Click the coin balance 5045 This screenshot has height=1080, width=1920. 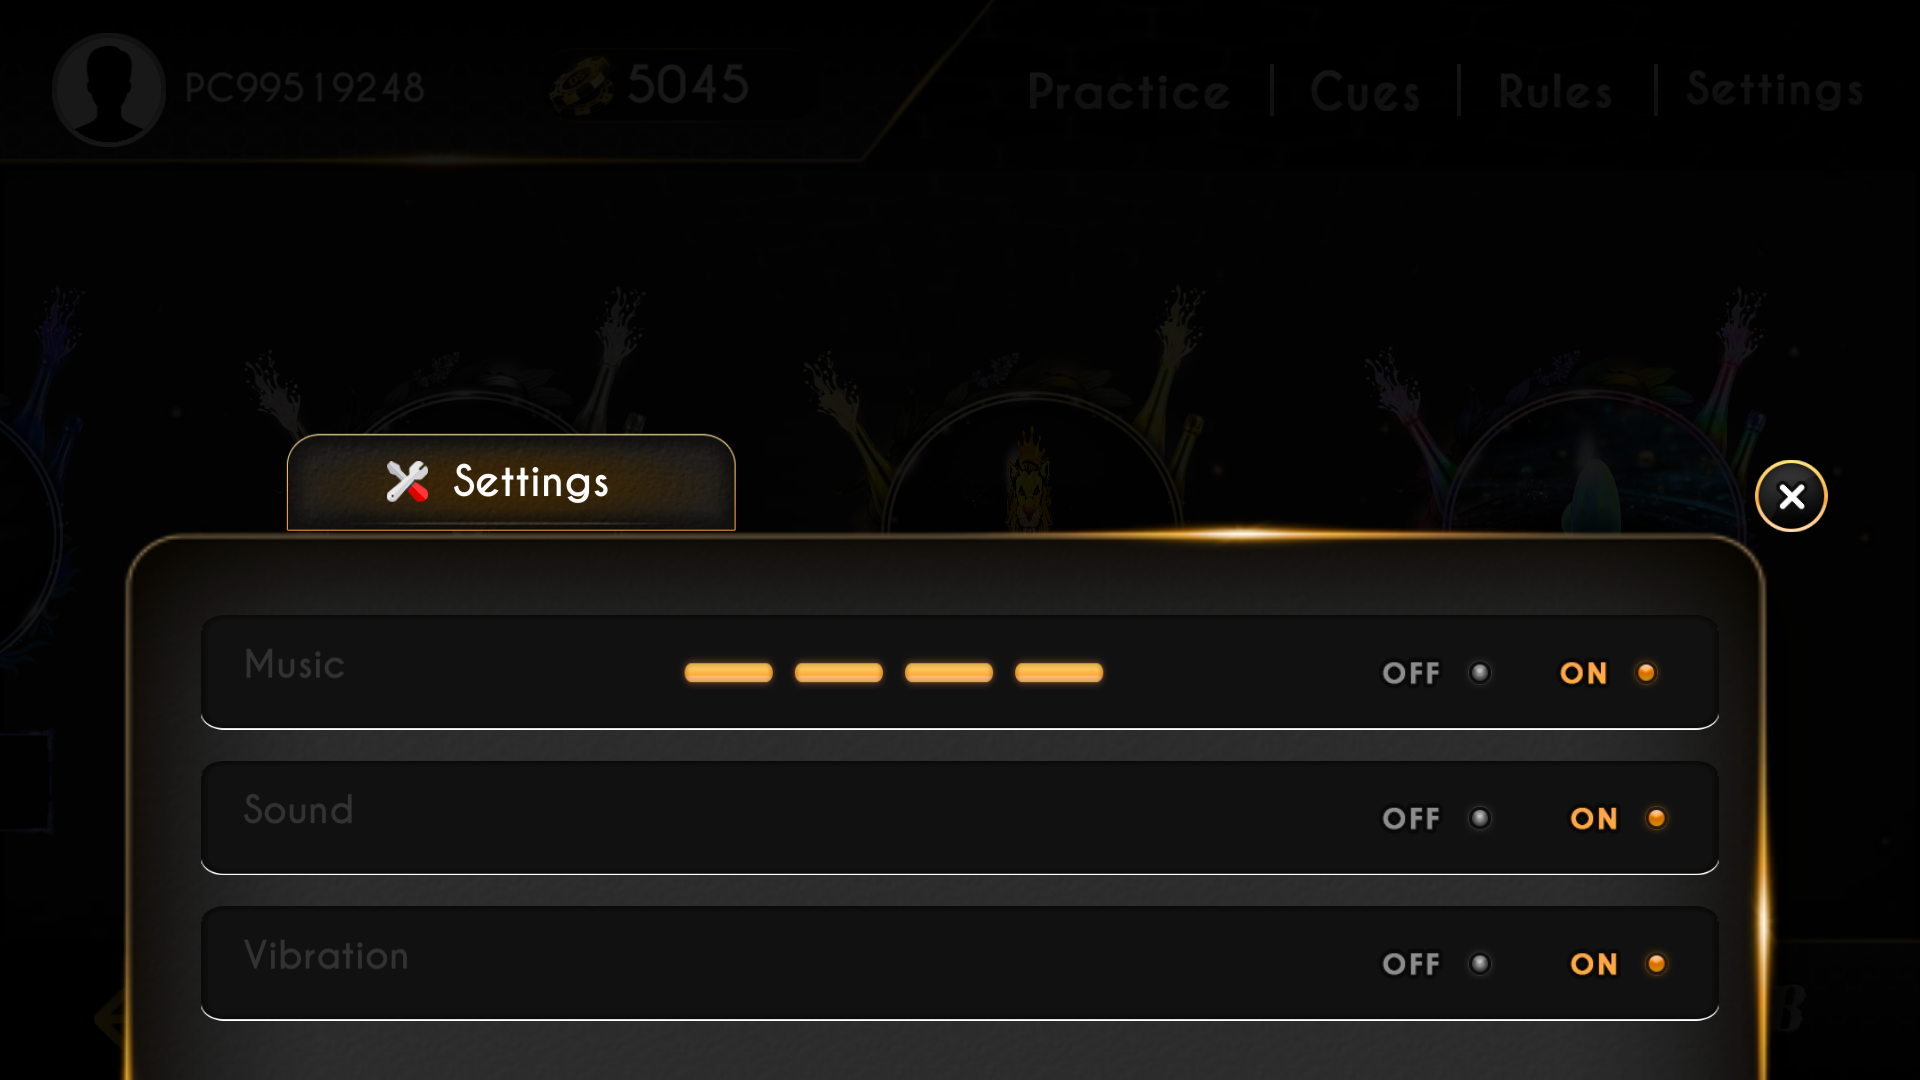[688, 85]
